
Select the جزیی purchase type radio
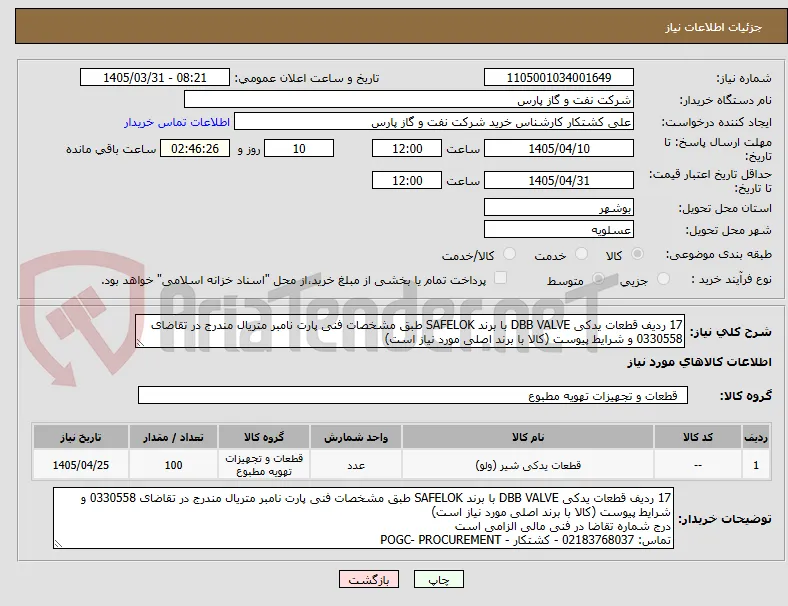point(663,279)
